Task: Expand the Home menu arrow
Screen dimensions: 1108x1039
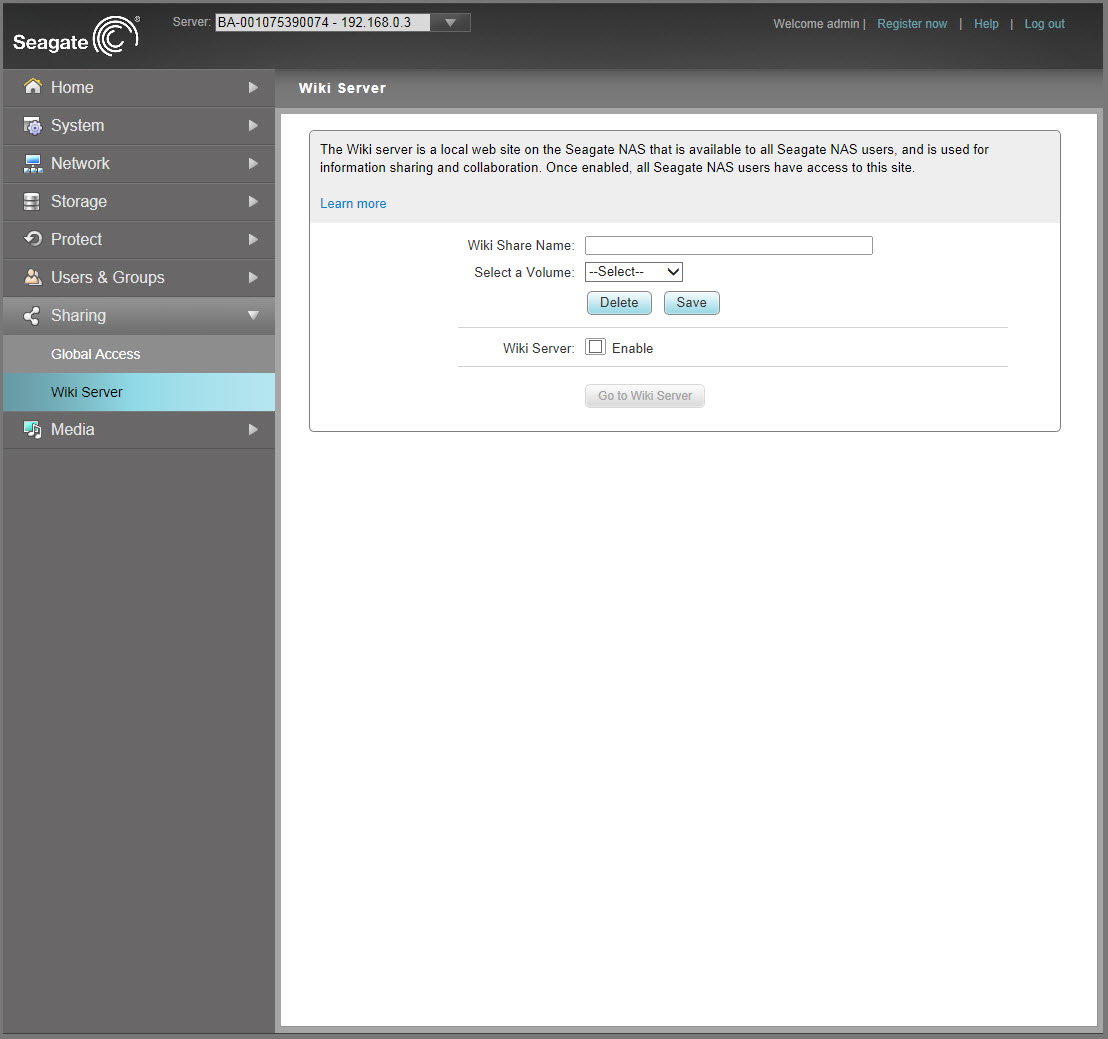Action: (253, 88)
